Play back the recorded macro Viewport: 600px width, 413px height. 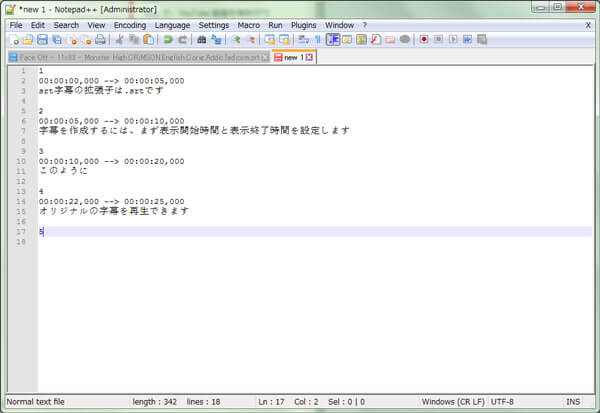point(453,39)
